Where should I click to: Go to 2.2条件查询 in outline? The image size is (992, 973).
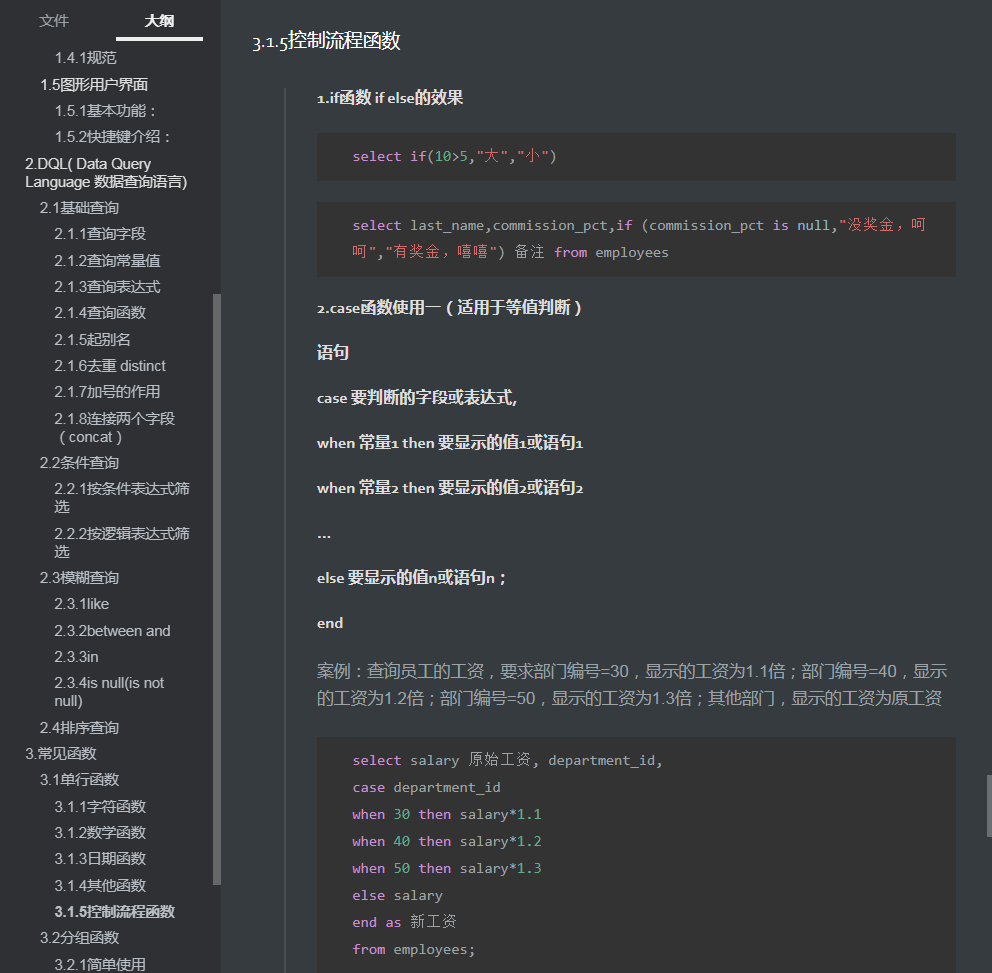click(79, 462)
